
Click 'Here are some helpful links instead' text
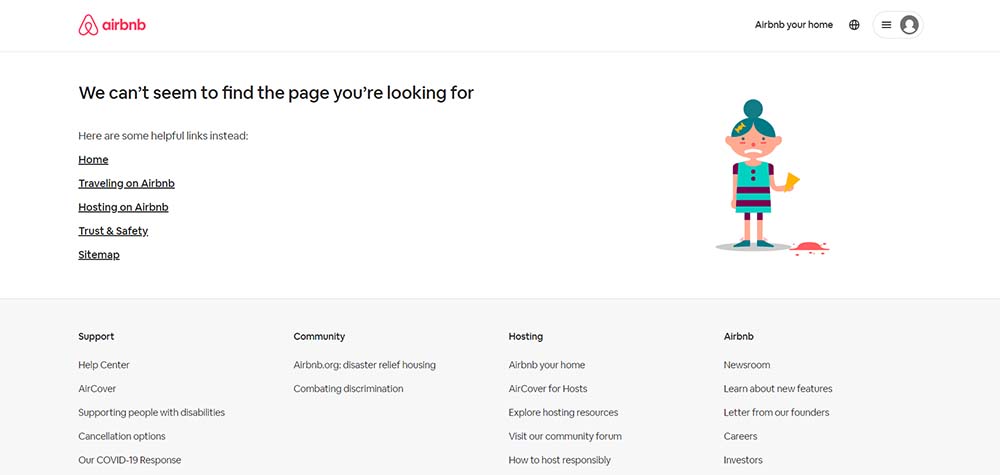[163, 136]
